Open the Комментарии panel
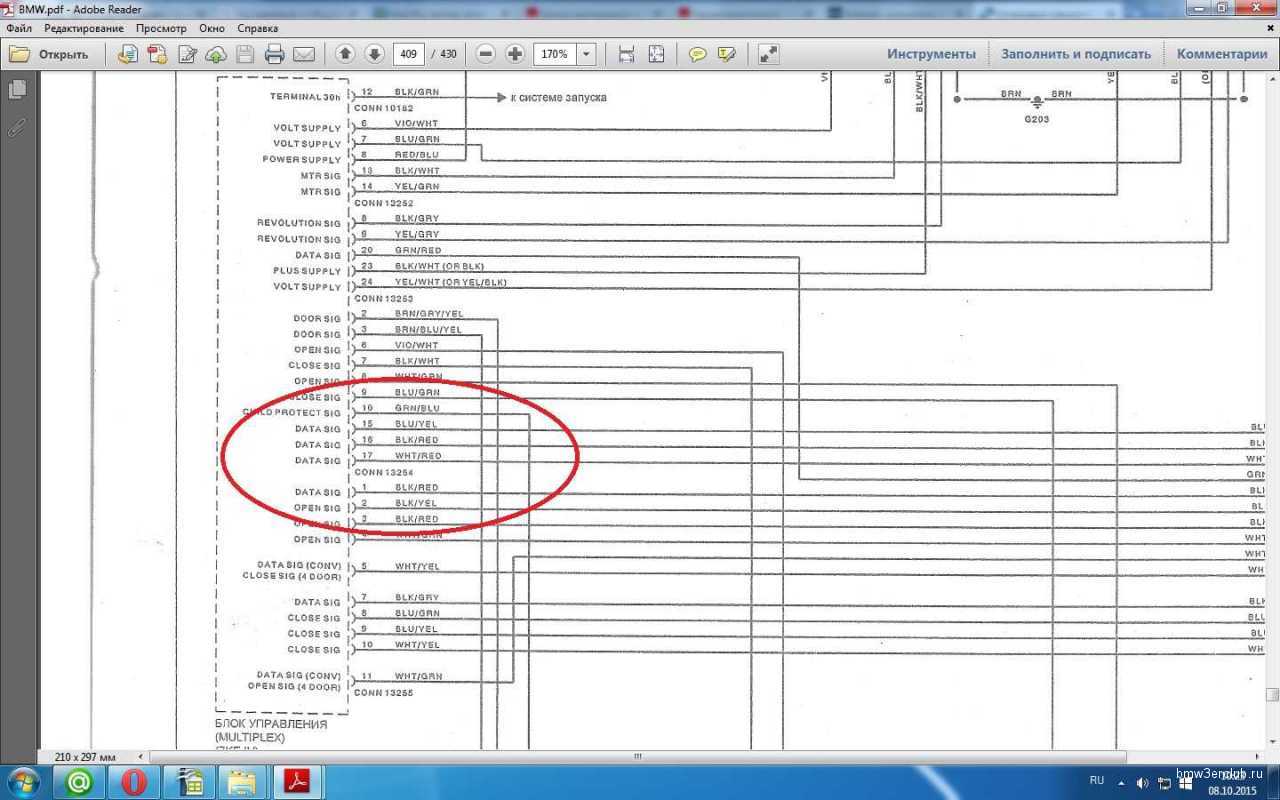This screenshot has width=1280, height=800. [1222, 54]
